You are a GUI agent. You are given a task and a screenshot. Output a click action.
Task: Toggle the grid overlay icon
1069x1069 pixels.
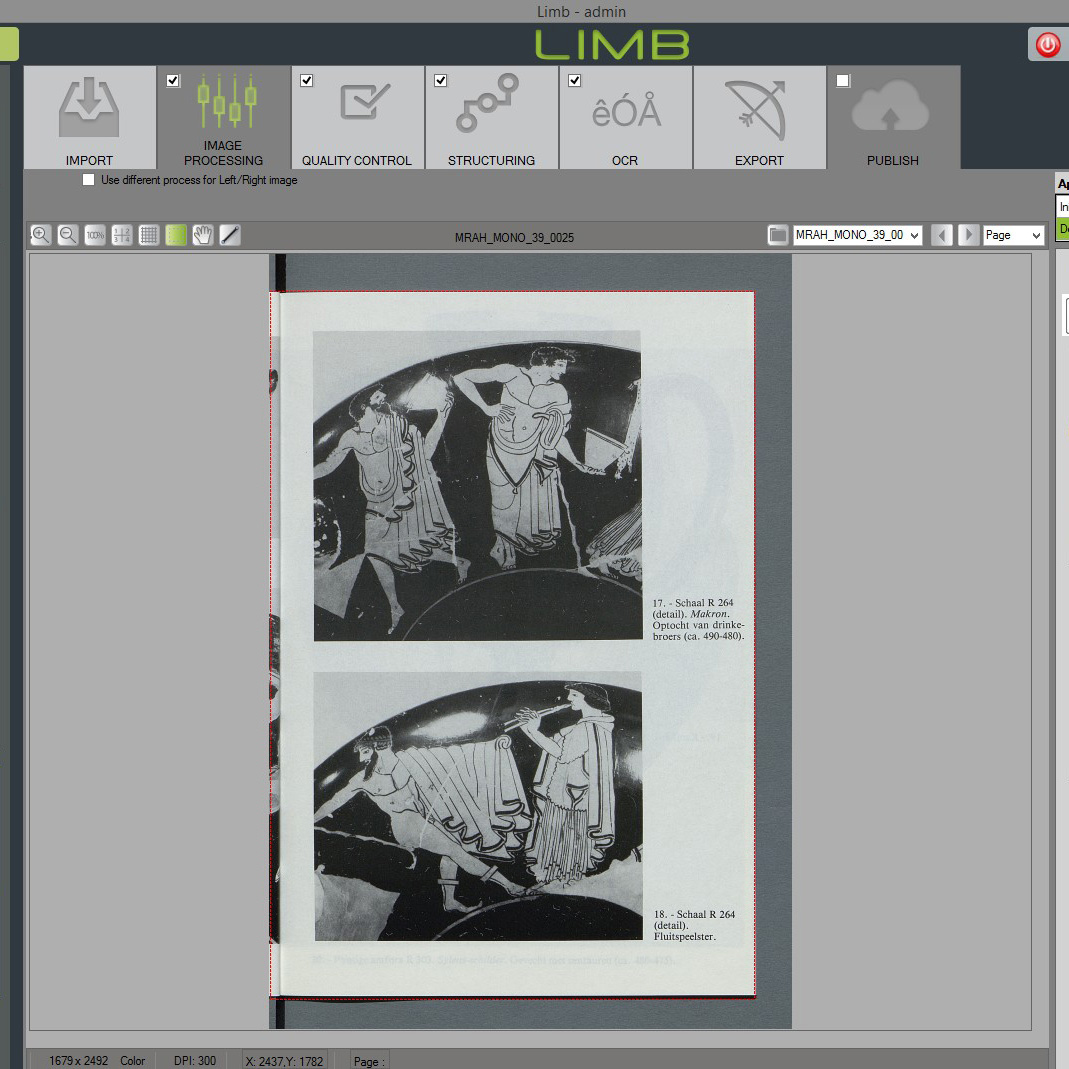coord(149,235)
